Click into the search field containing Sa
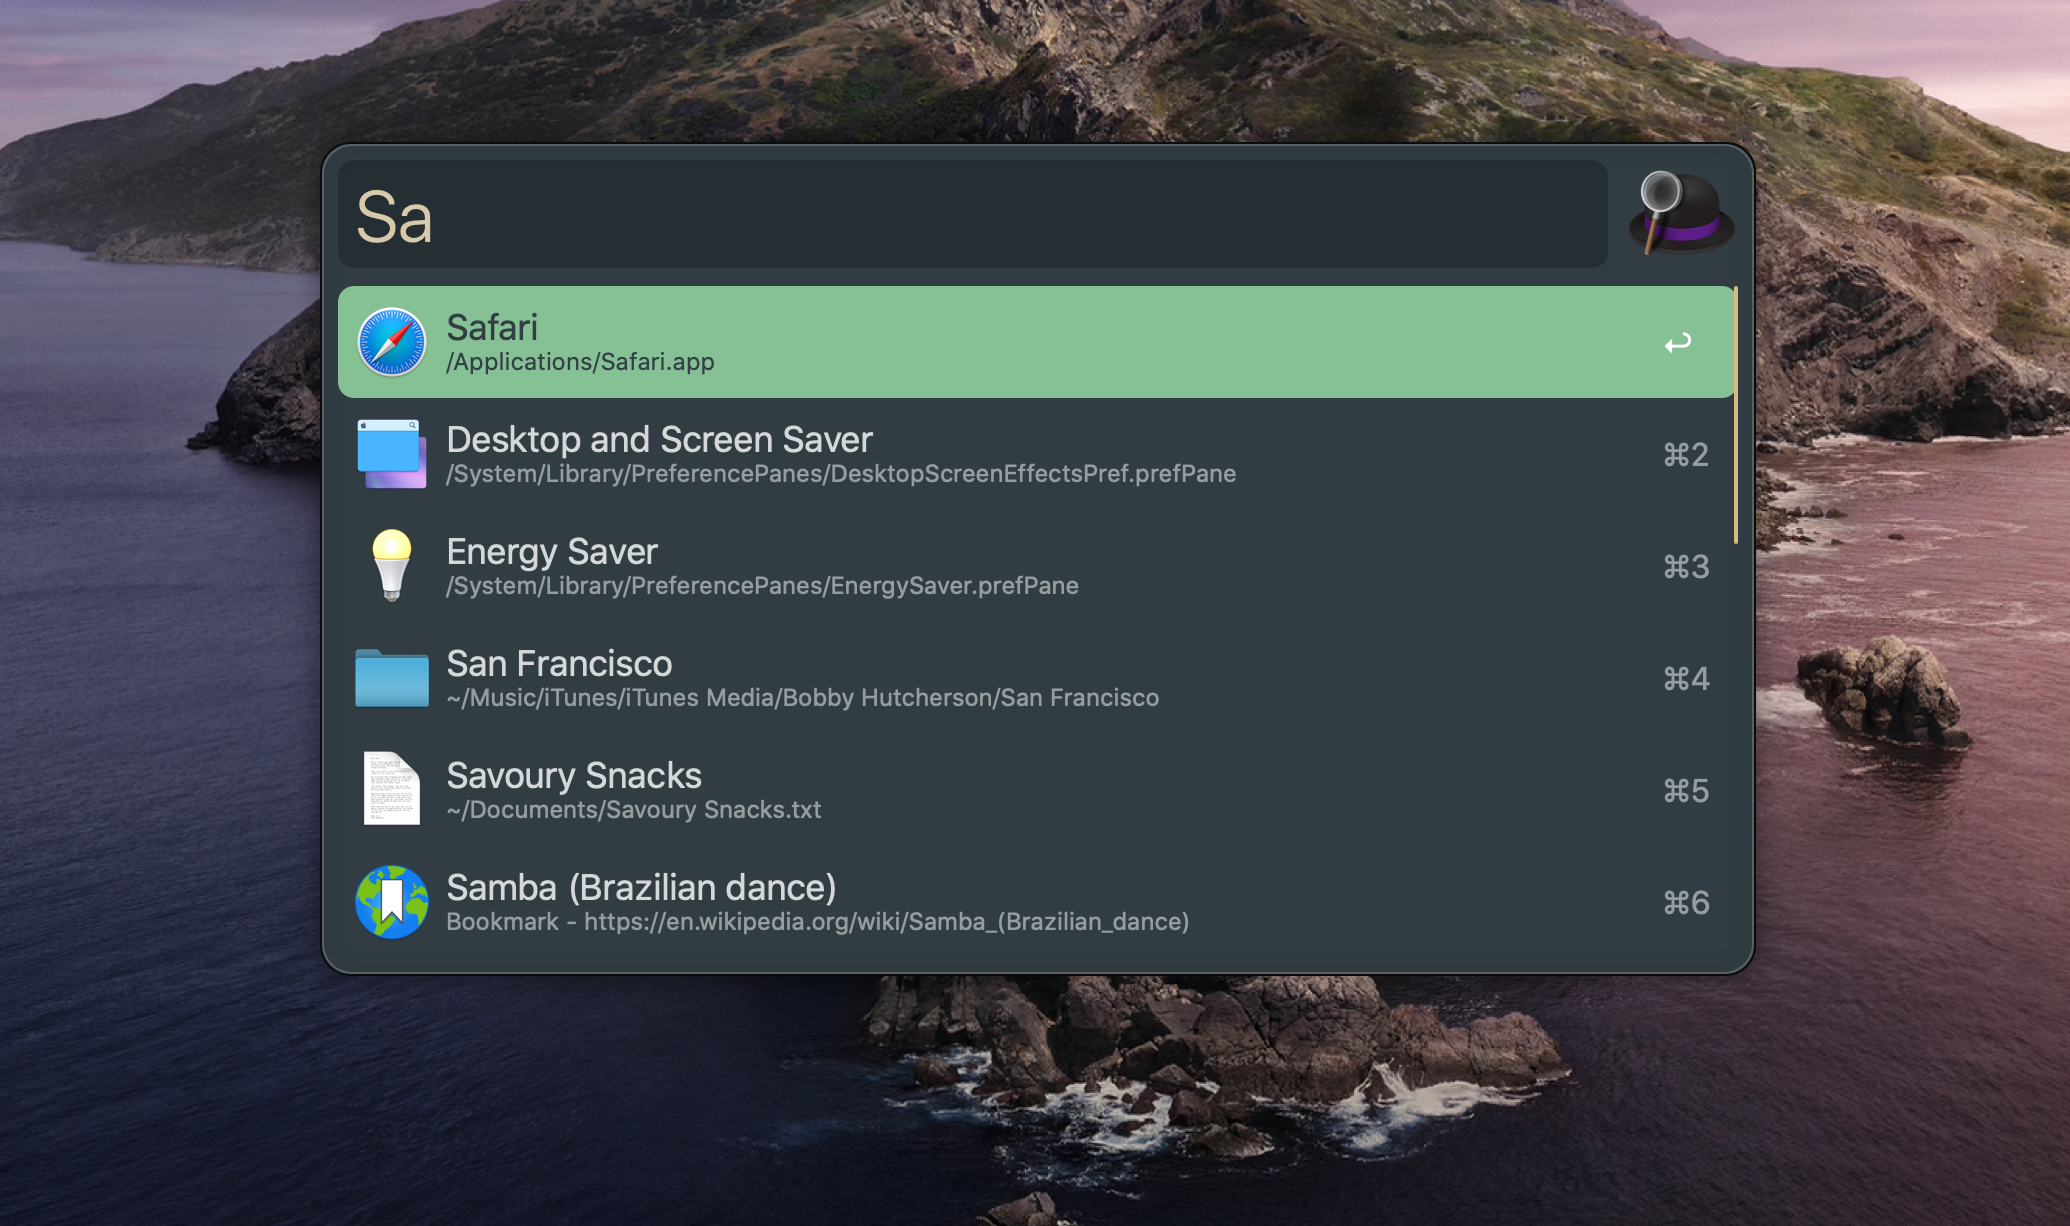2070x1226 pixels. pyautogui.click(x=970, y=215)
